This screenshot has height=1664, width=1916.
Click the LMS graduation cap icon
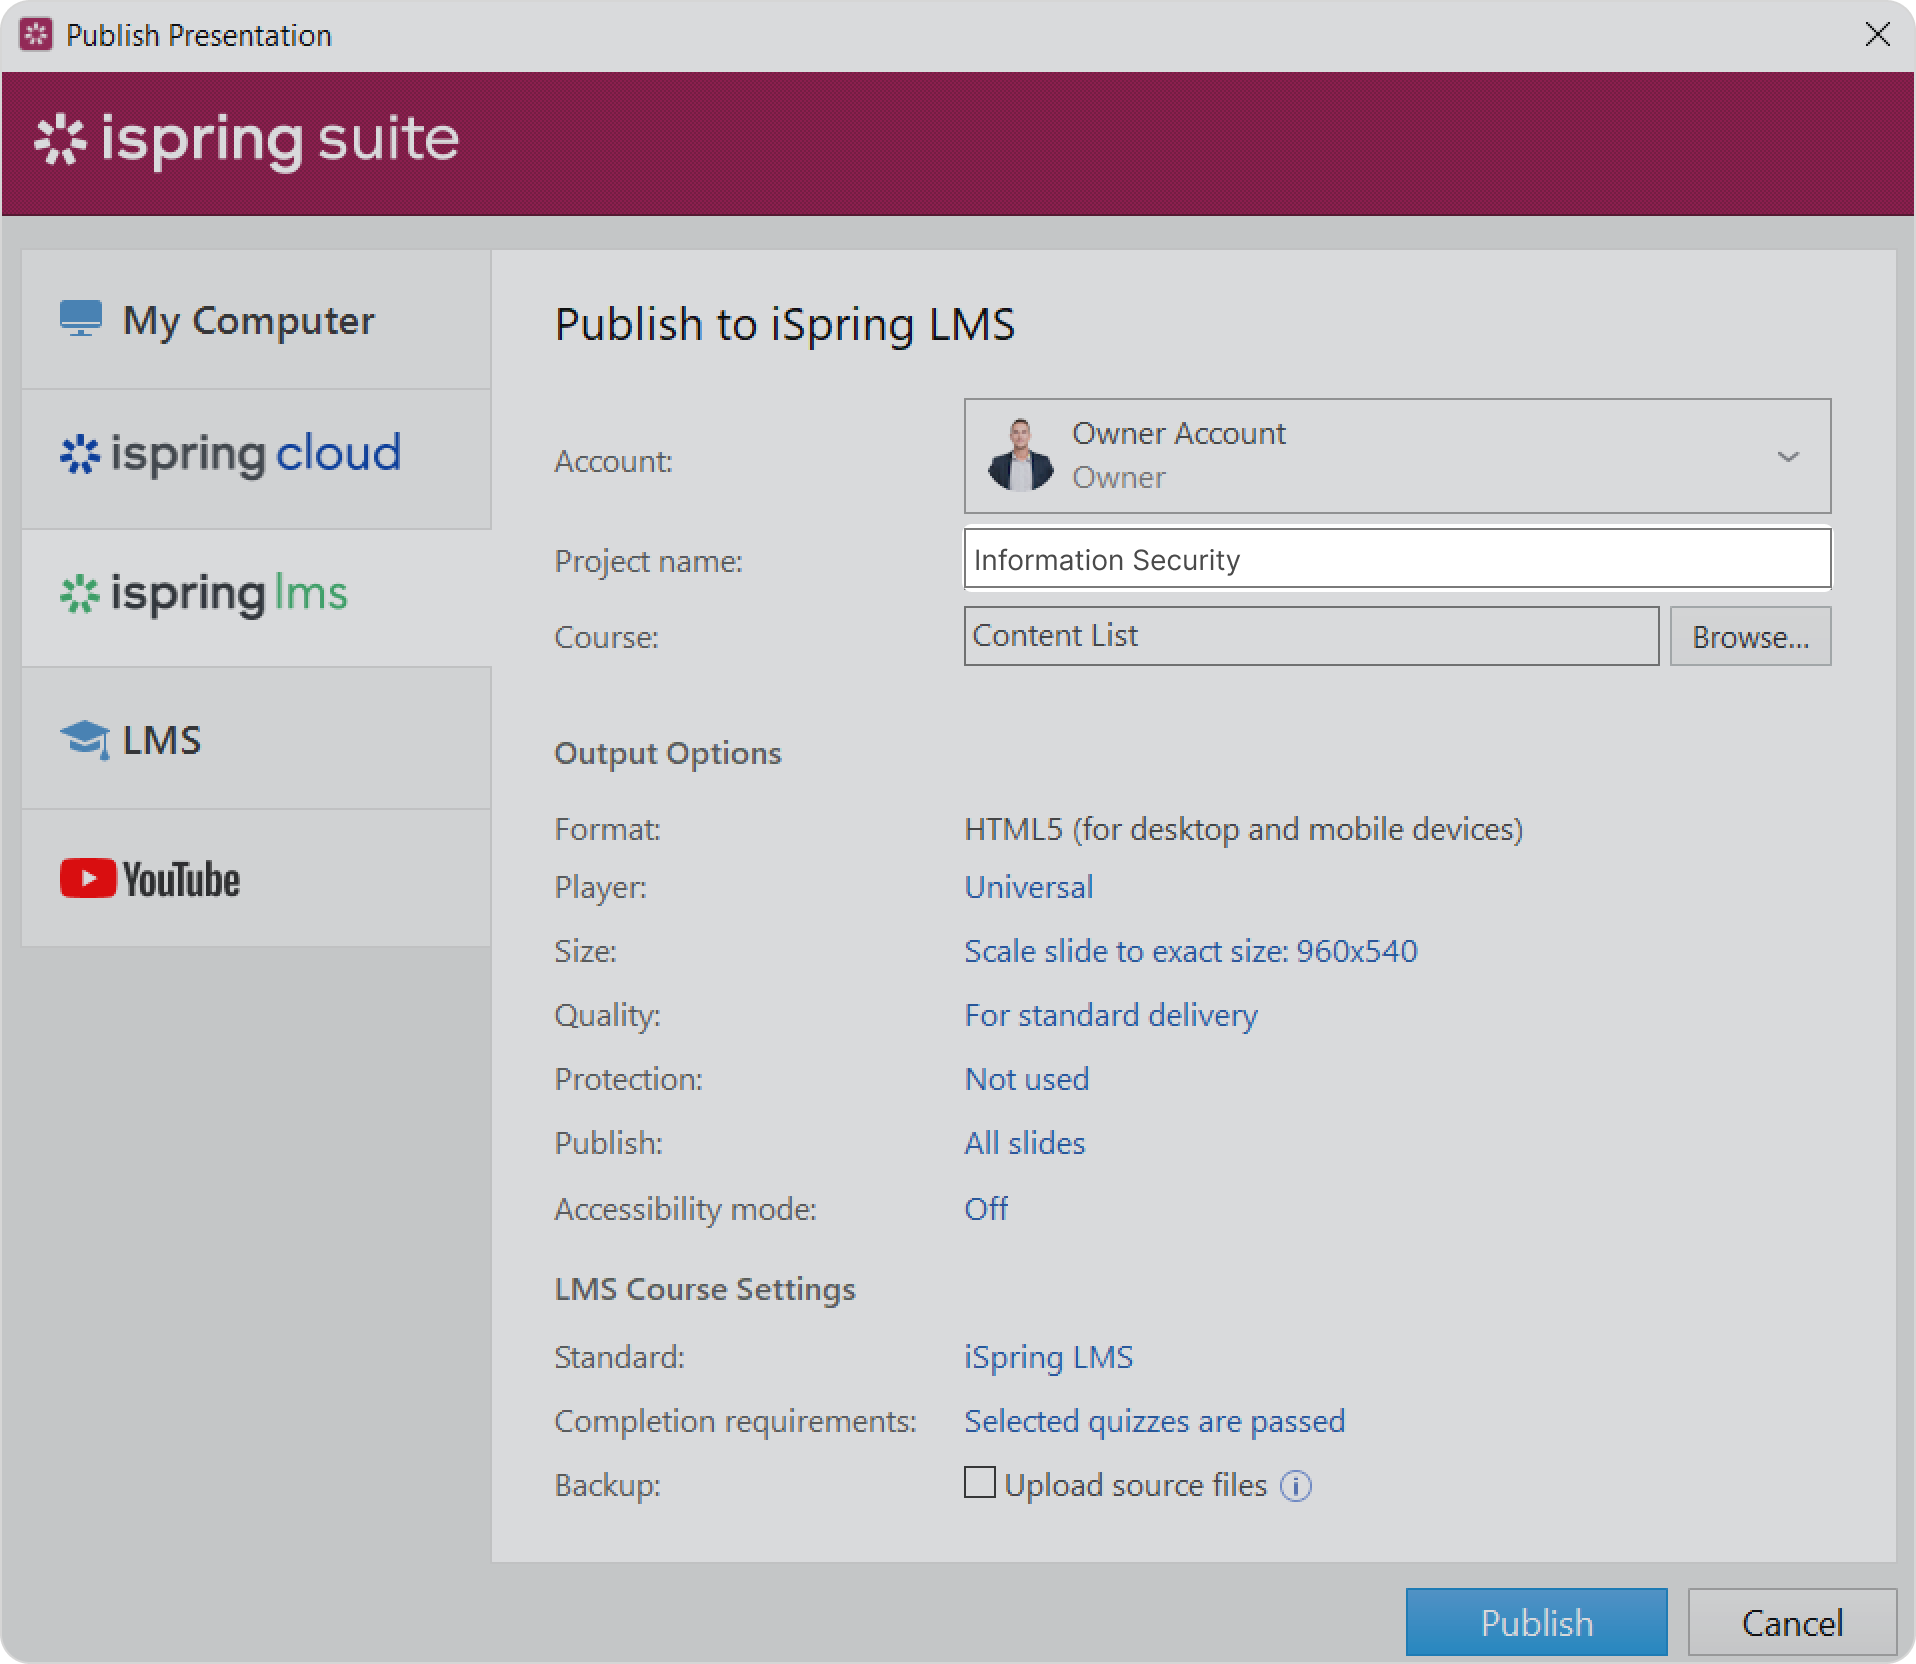click(x=84, y=740)
